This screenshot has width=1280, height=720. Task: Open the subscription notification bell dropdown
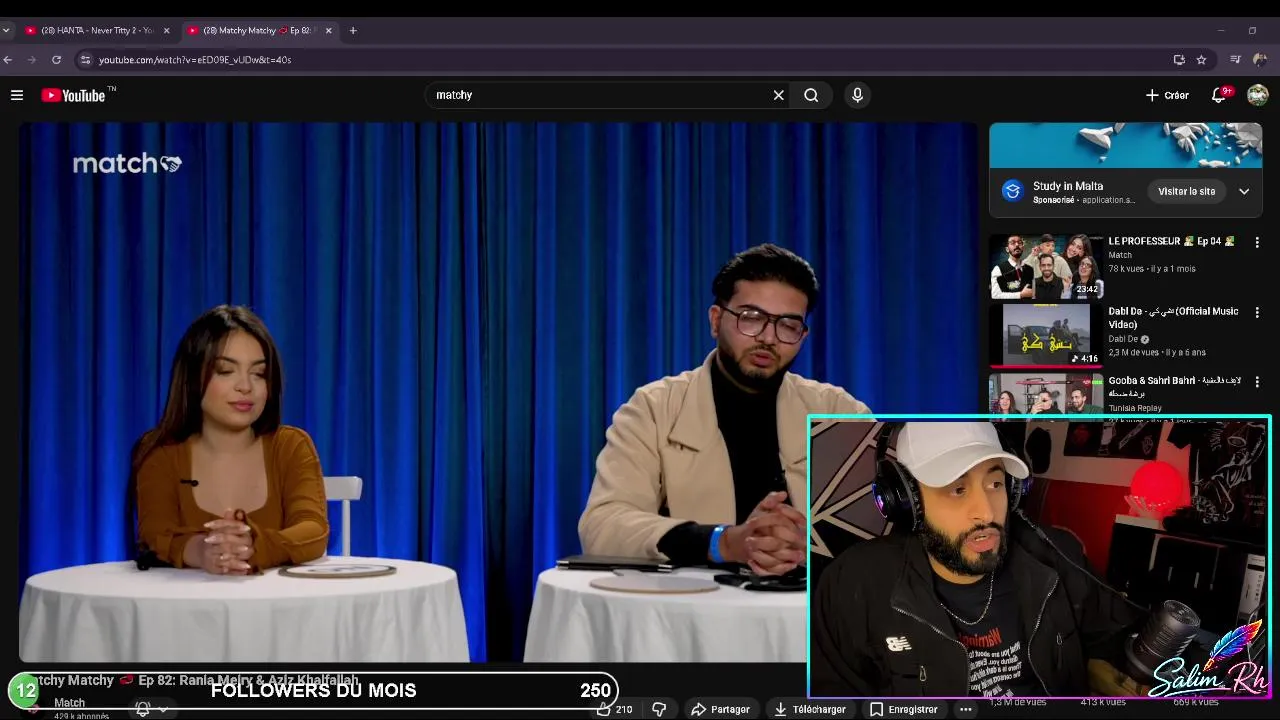(x=150, y=709)
